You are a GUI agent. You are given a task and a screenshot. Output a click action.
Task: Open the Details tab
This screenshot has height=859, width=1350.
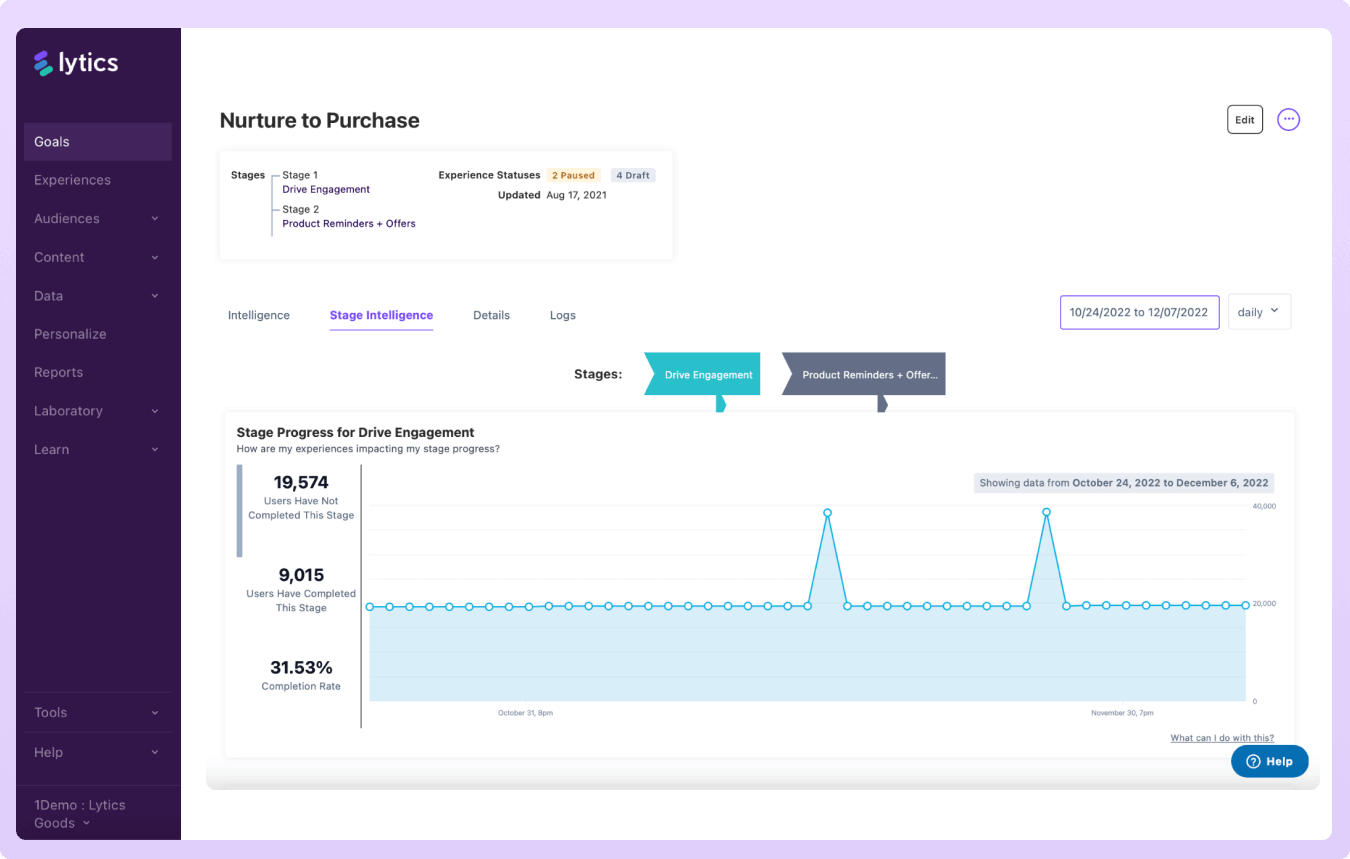[491, 315]
